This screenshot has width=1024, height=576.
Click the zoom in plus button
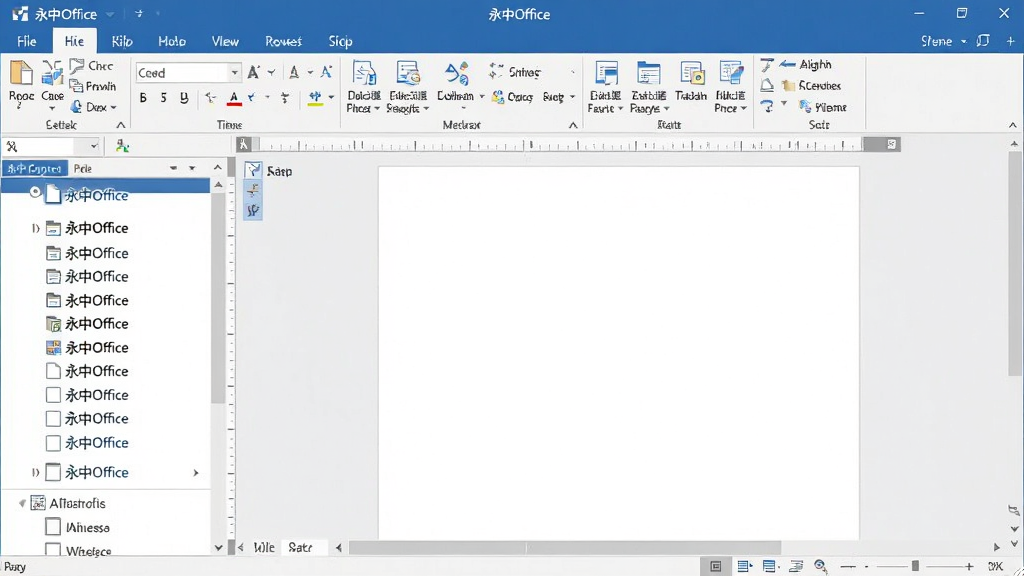click(x=969, y=566)
